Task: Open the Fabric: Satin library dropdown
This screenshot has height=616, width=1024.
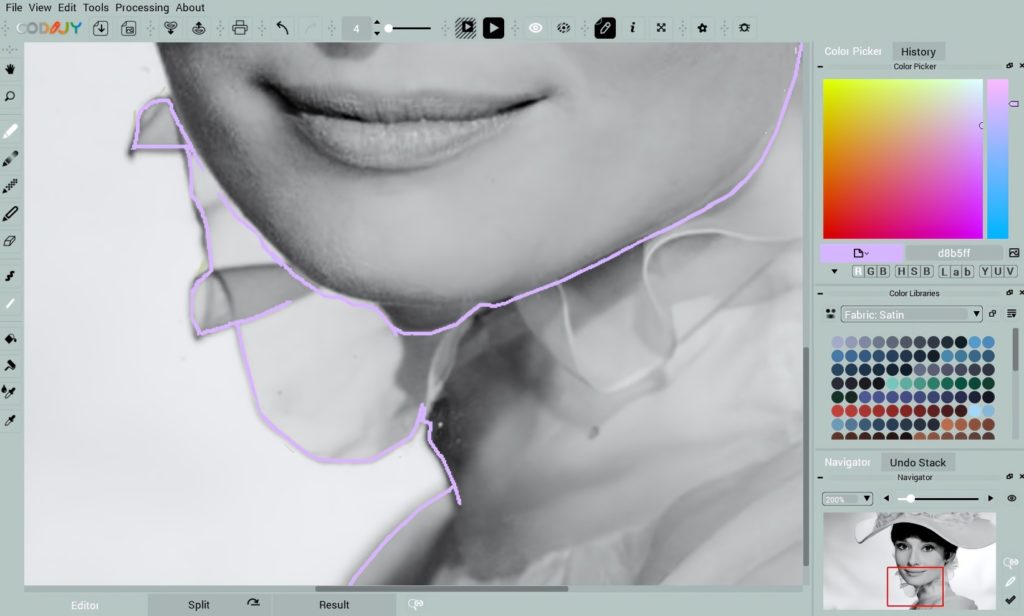Action: (911, 313)
